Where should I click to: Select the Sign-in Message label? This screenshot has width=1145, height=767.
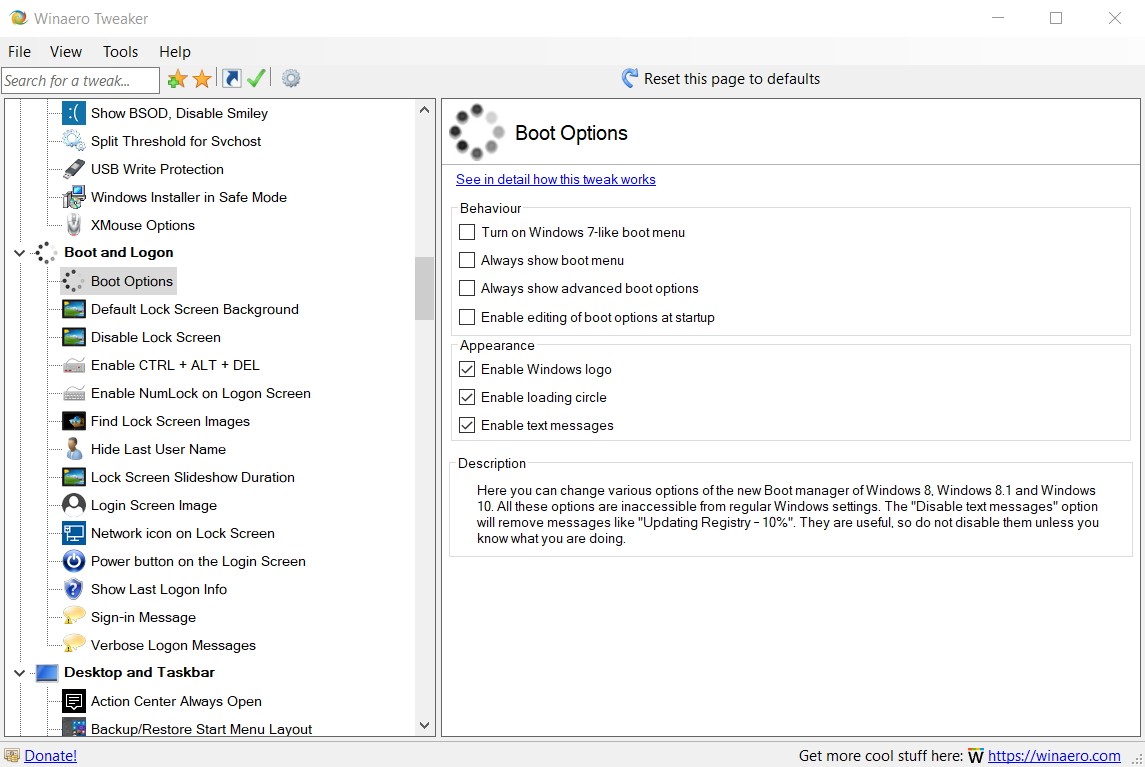click(x=143, y=617)
